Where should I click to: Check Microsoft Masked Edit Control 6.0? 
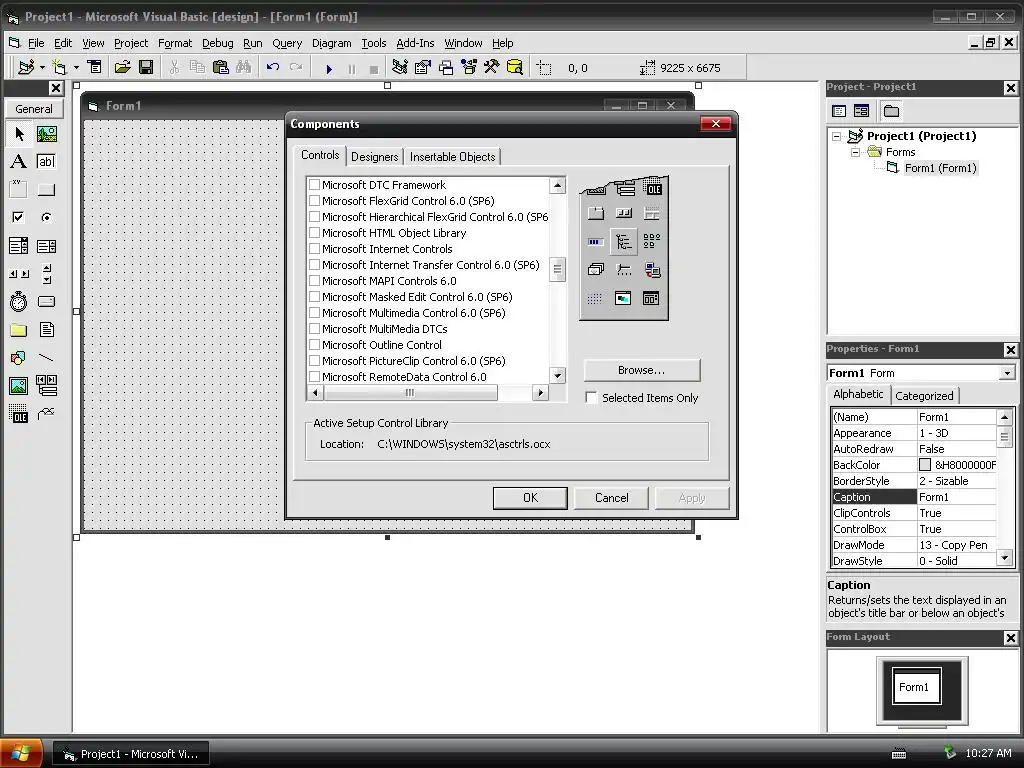pos(314,296)
